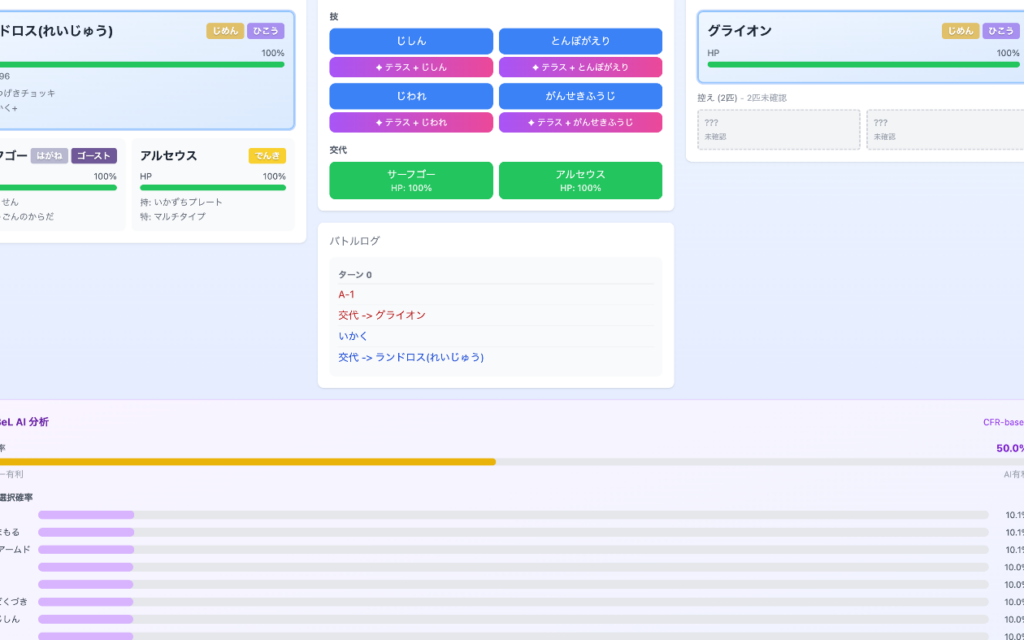Select テラス + じわれ
The image size is (1024, 640).
410,122
